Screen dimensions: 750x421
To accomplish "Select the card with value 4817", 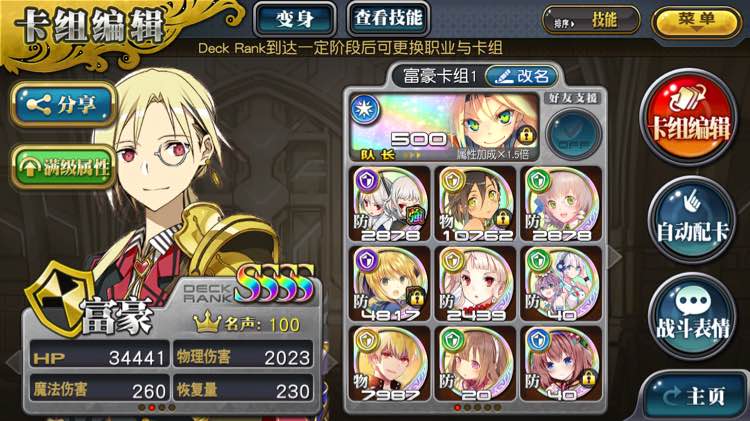I will tap(390, 284).
